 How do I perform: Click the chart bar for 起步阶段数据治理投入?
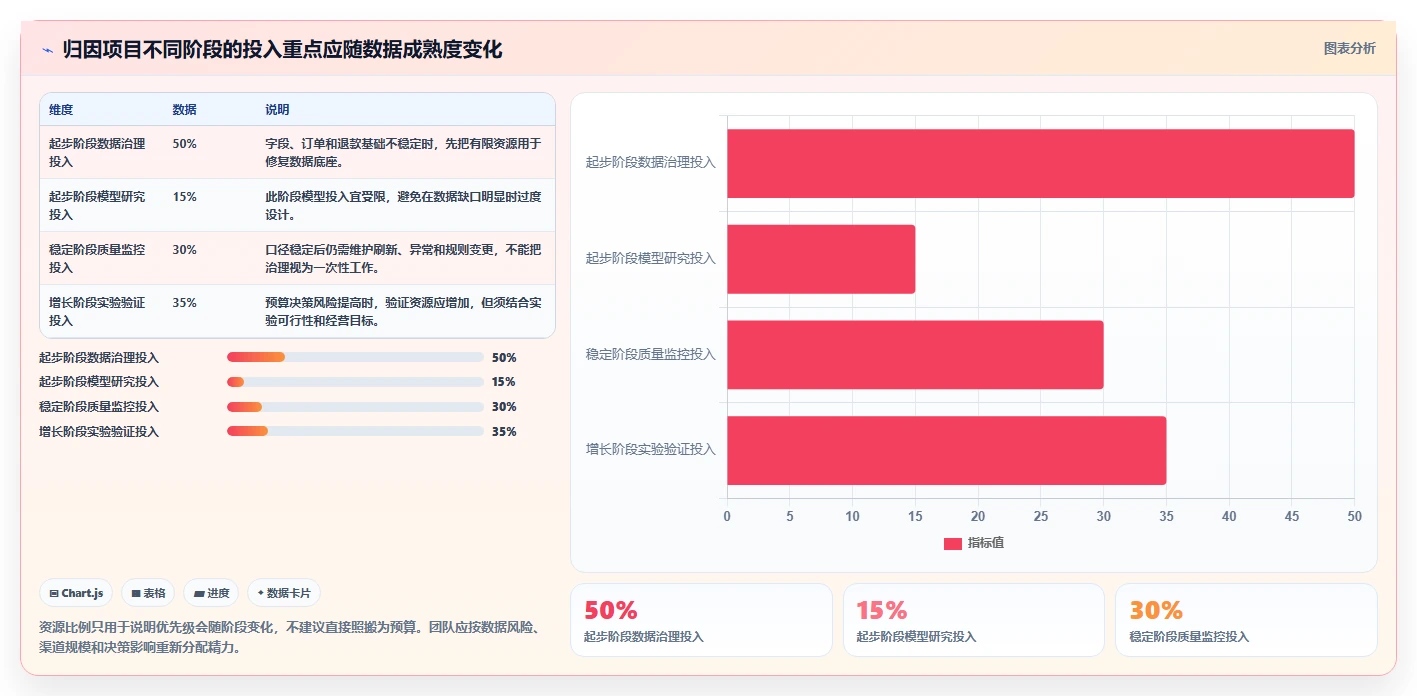click(1040, 163)
